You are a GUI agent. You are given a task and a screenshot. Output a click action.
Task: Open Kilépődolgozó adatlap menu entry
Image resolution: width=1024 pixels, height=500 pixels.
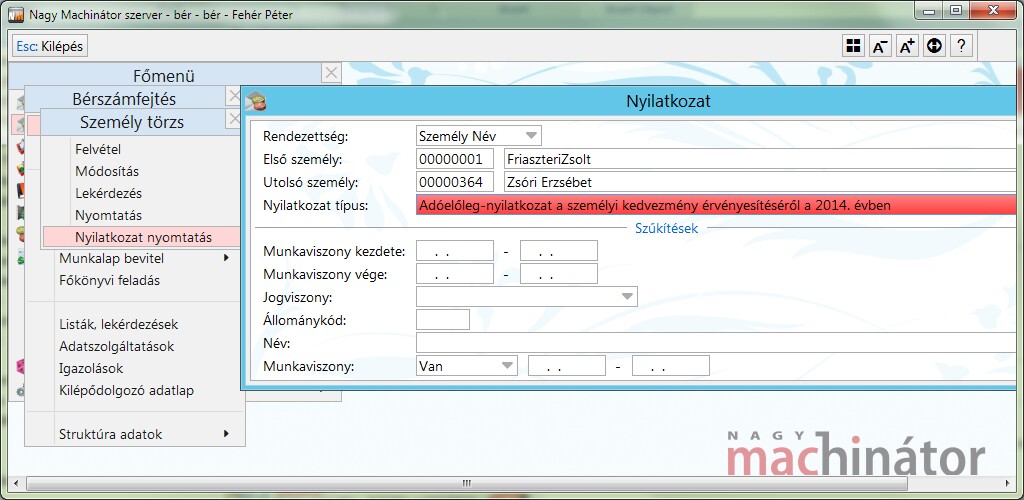point(126,390)
